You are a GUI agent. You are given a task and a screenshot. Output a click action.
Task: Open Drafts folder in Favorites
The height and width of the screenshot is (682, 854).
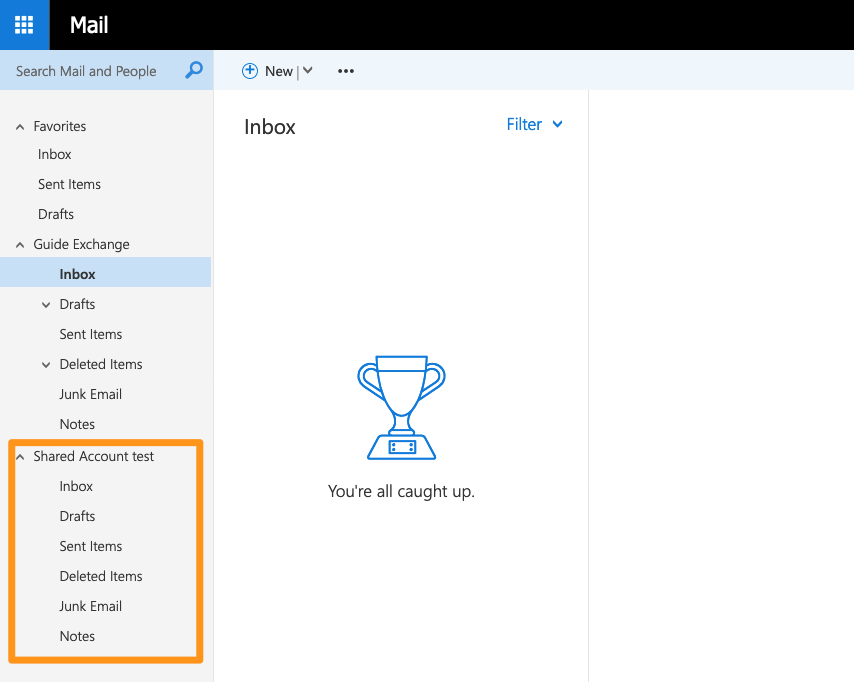pos(56,214)
